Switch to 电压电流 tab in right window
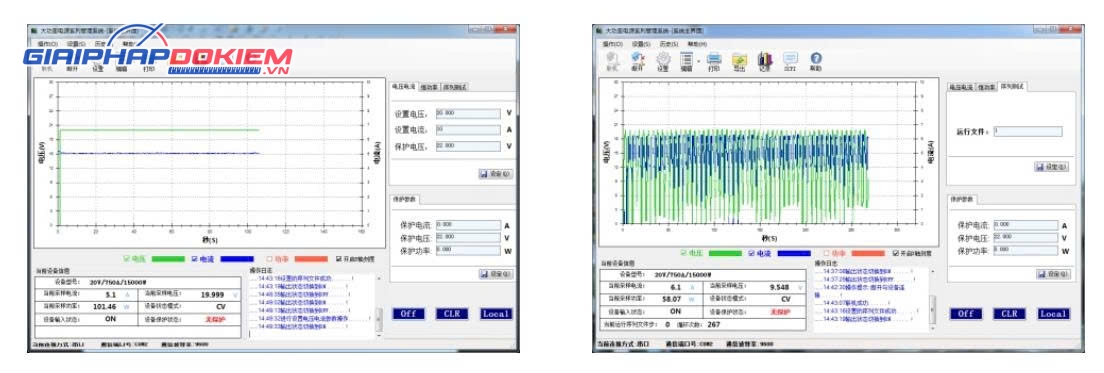The height and width of the screenshot is (373, 1104). (961, 87)
